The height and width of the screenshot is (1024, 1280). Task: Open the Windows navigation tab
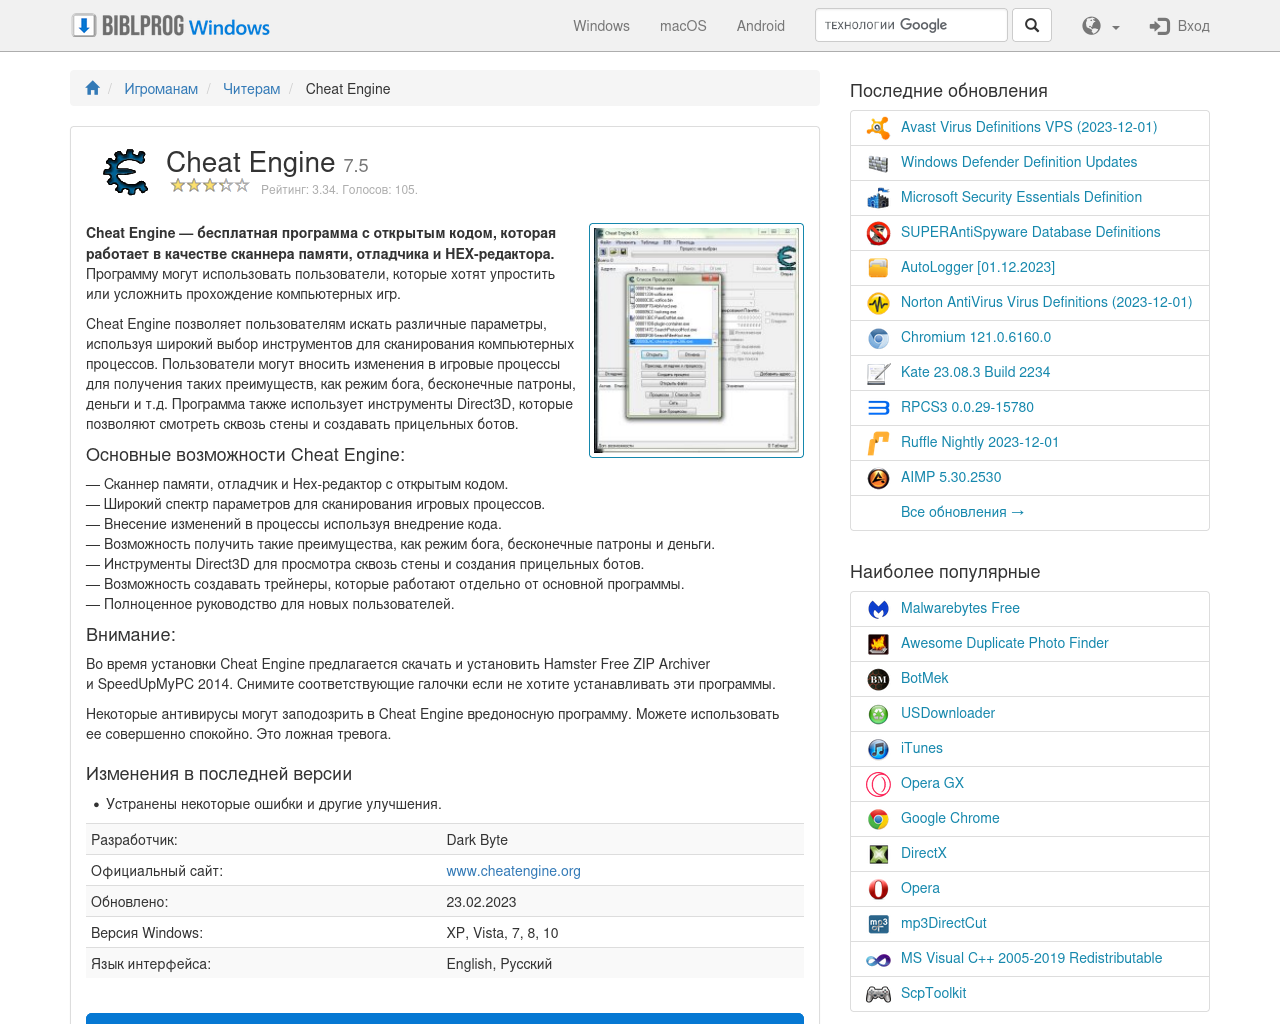[601, 26]
